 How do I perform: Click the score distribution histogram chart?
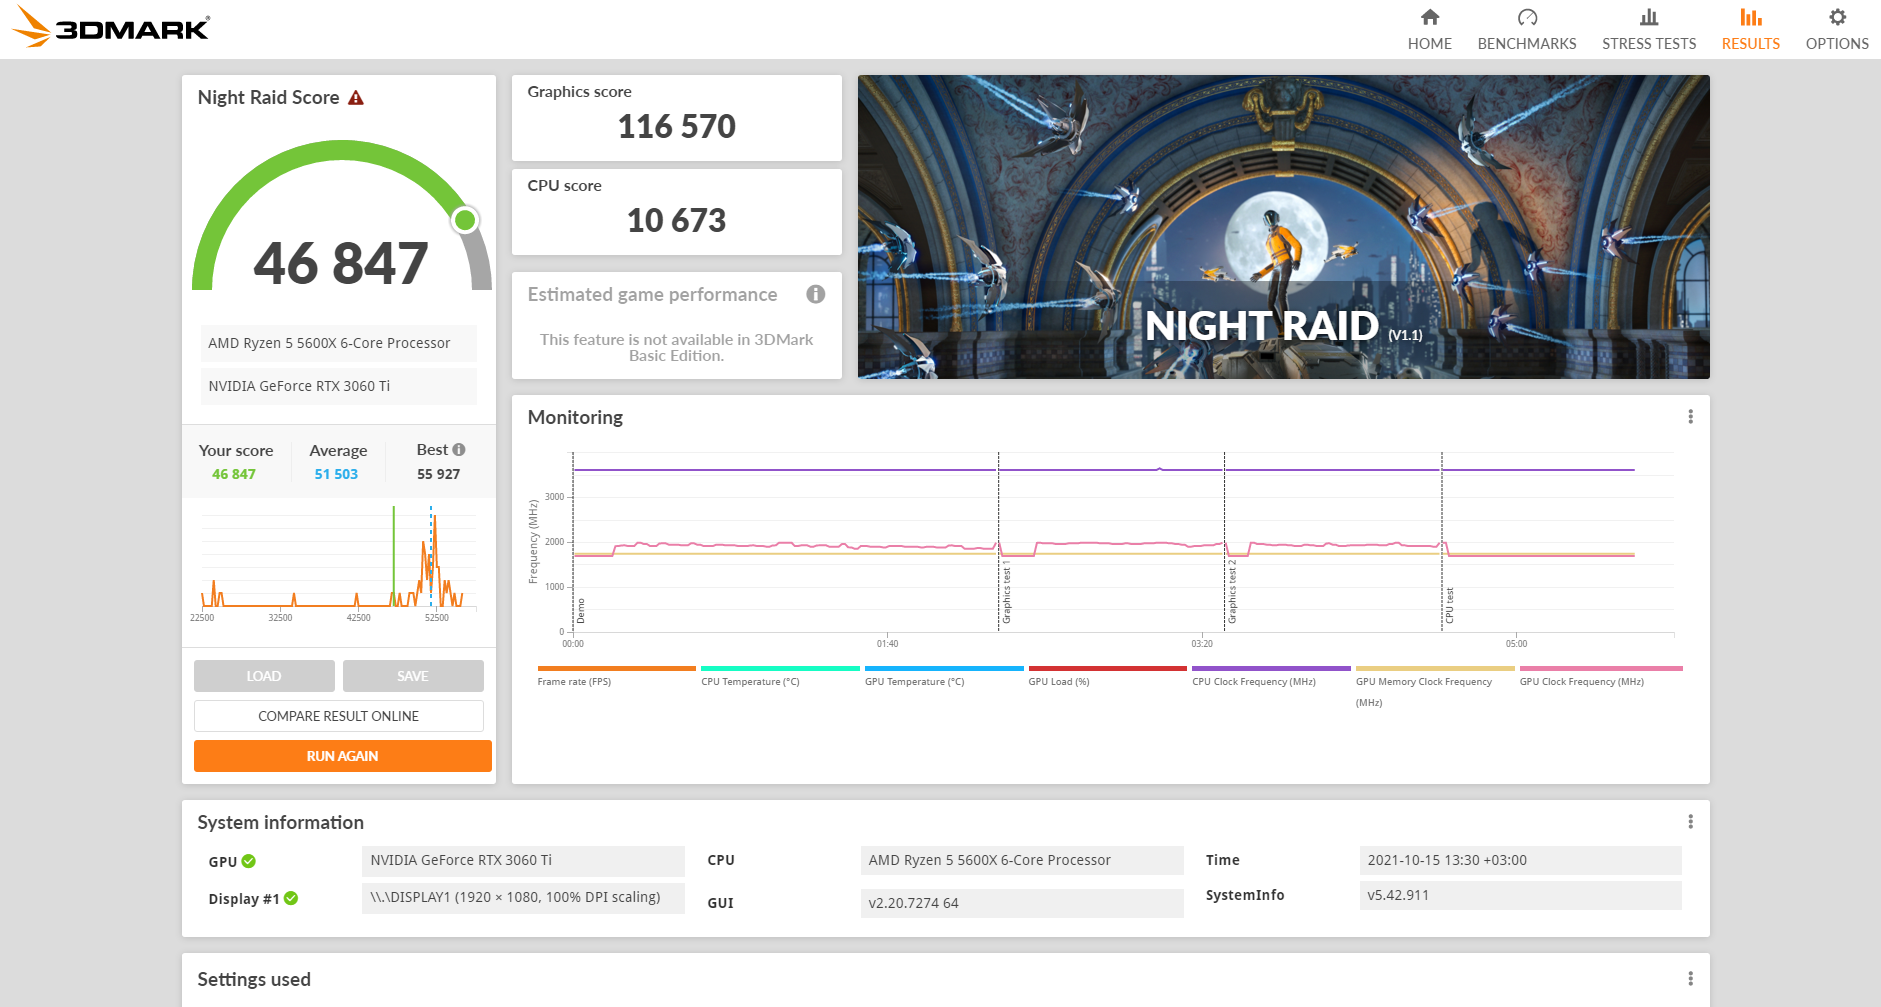pos(339,561)
